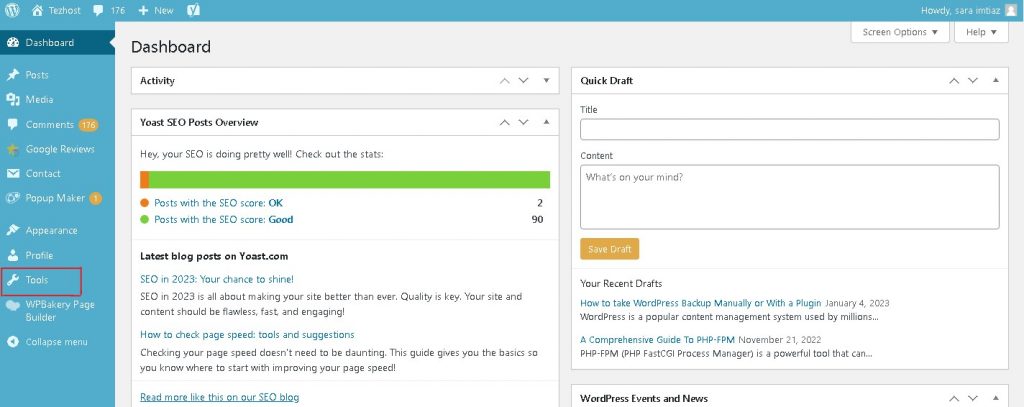1024x407 pixels.
Task: Click the Posts pushpin icon in sidebar
Action: 13,75
